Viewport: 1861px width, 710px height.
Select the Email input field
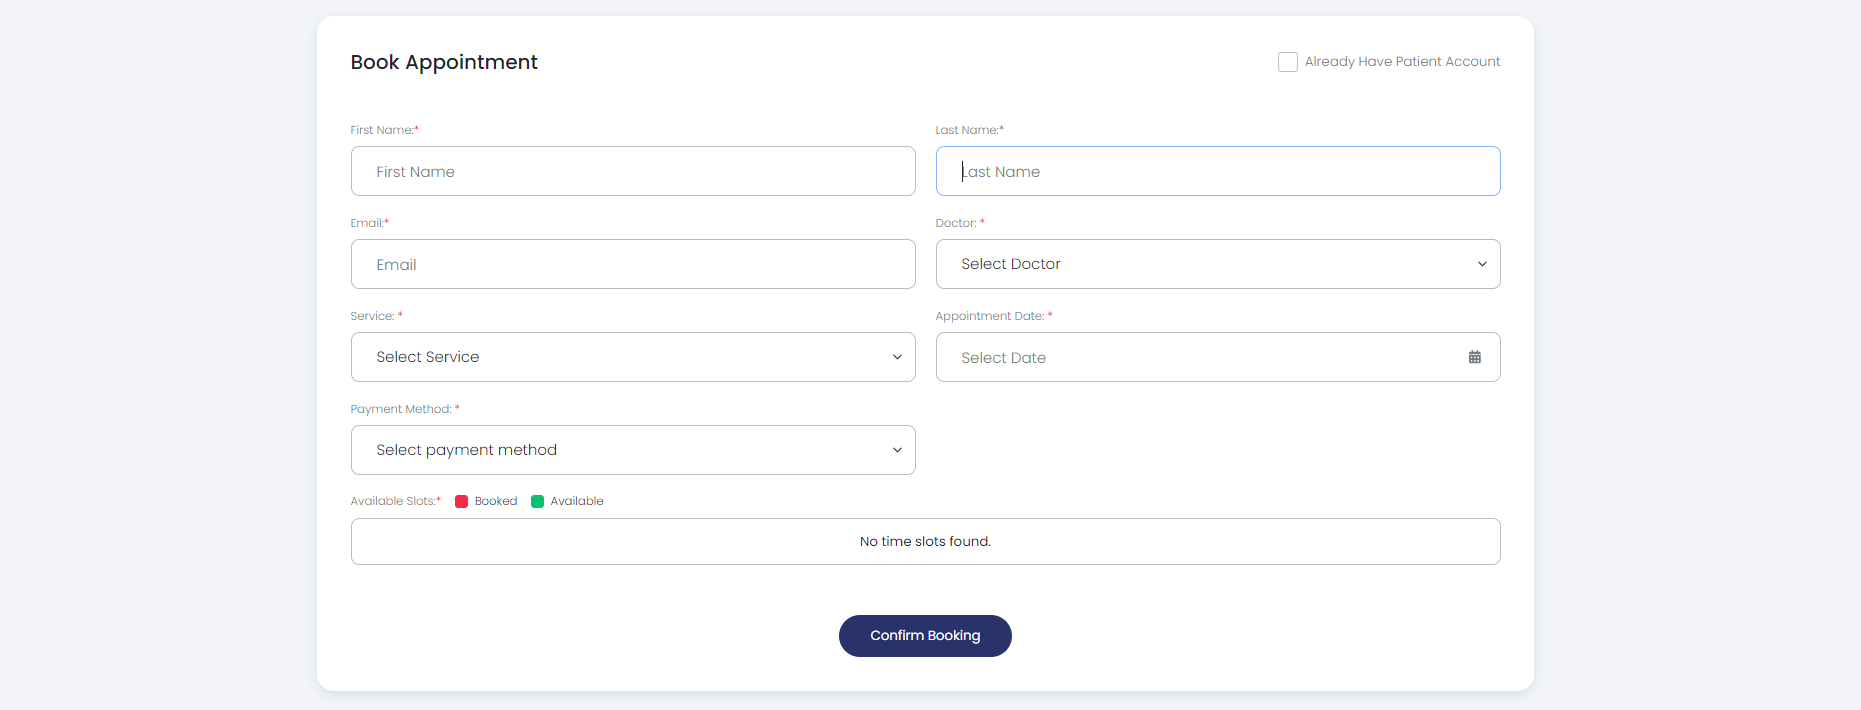tap(632, 264)
